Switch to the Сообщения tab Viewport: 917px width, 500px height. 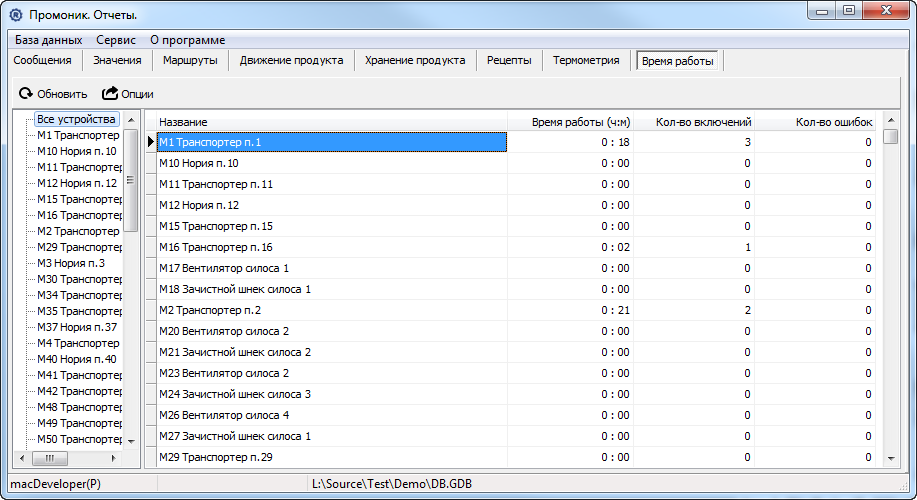pyautogui.click(x=43, y=60)
